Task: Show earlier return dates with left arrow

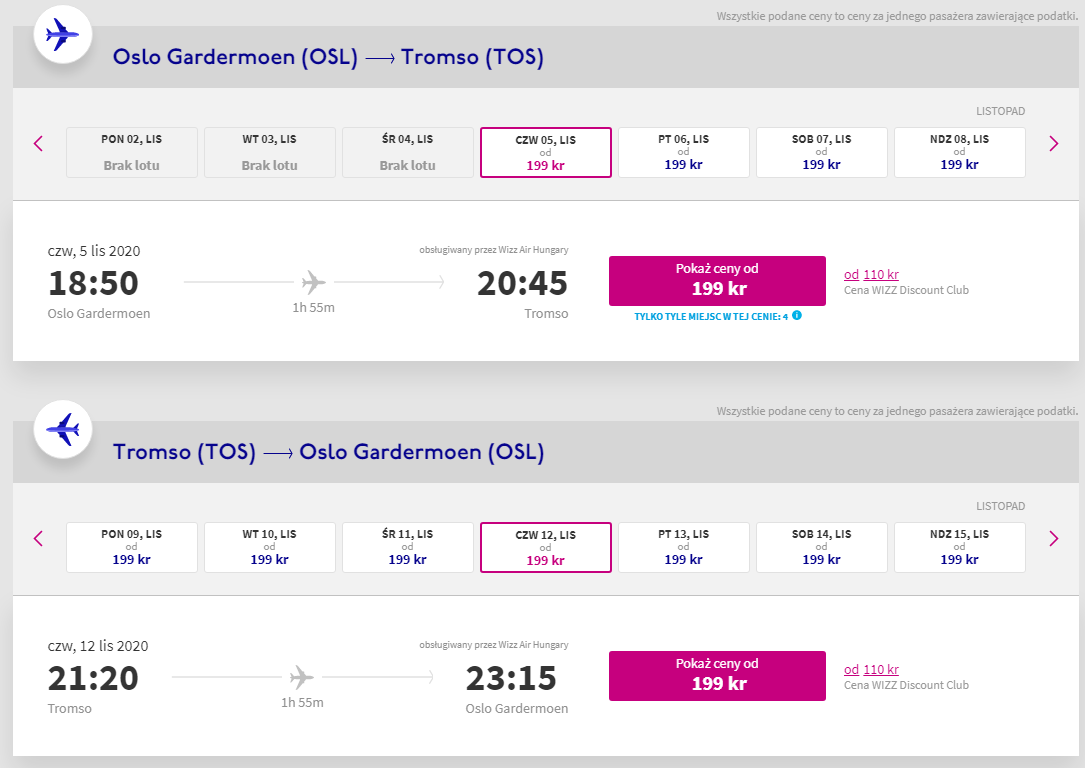Action: [x=39, y=538]
